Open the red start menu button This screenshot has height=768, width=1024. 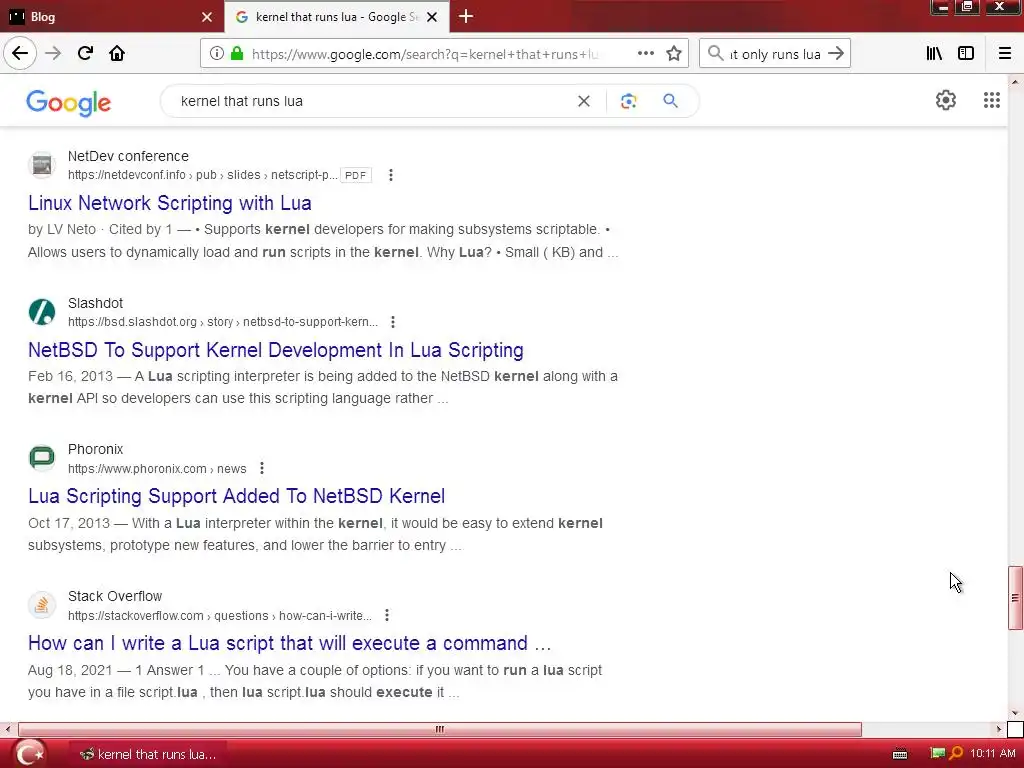pos(29,754)
